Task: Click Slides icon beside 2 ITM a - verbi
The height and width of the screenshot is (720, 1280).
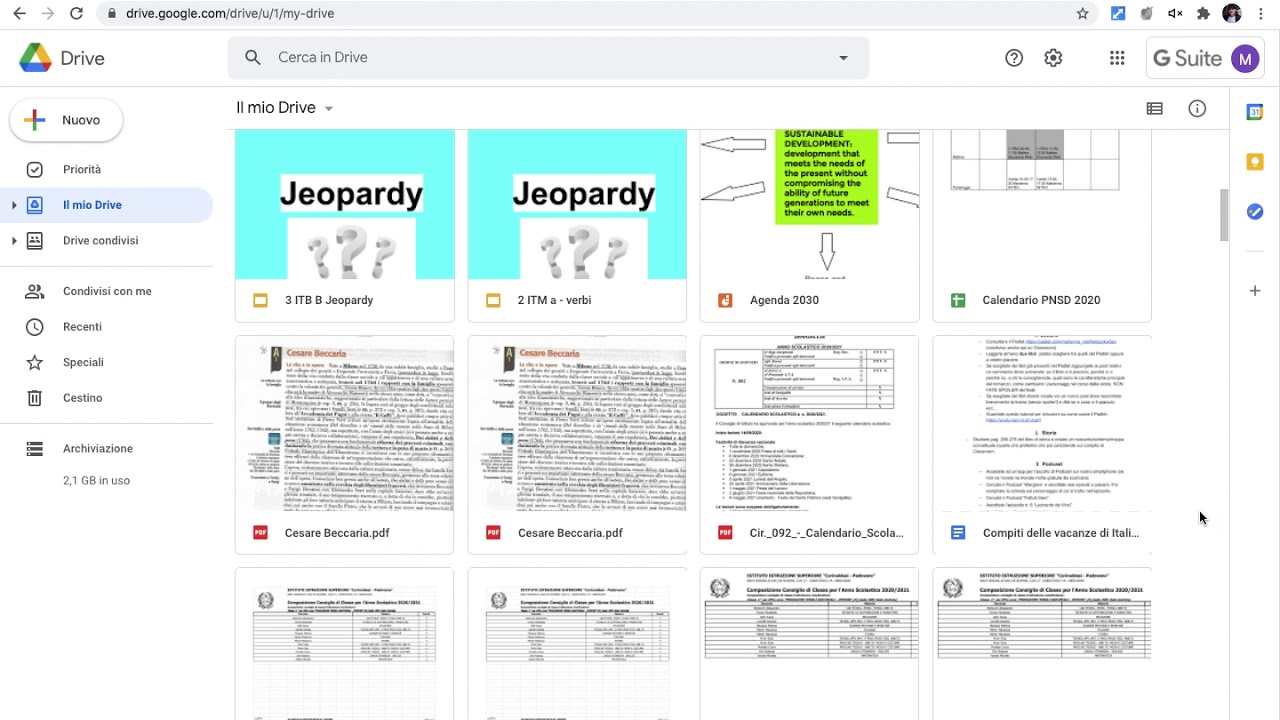Action: click(493, 300)
